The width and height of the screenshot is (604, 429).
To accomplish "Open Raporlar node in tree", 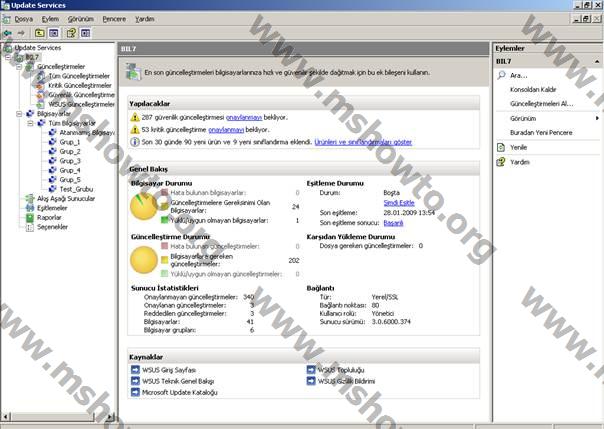I will coord(49,218).
